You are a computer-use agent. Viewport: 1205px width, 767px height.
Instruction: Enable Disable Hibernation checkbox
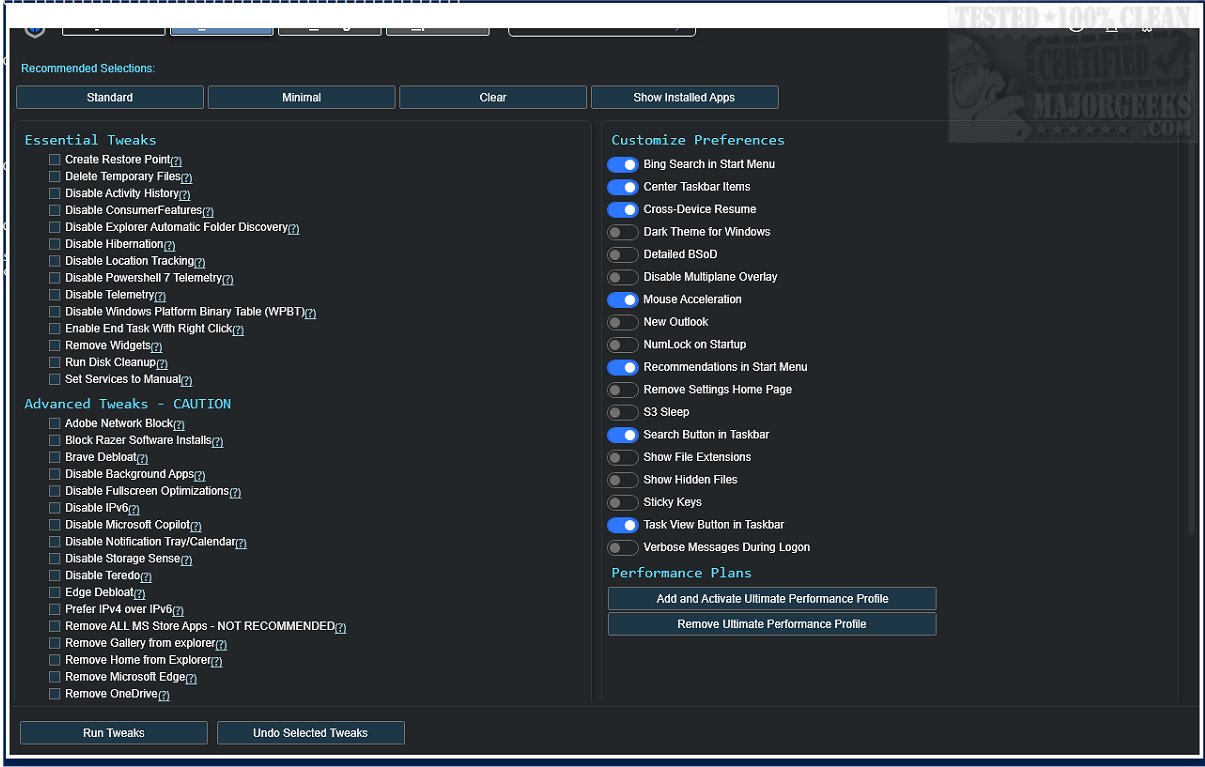coord(55,244)
